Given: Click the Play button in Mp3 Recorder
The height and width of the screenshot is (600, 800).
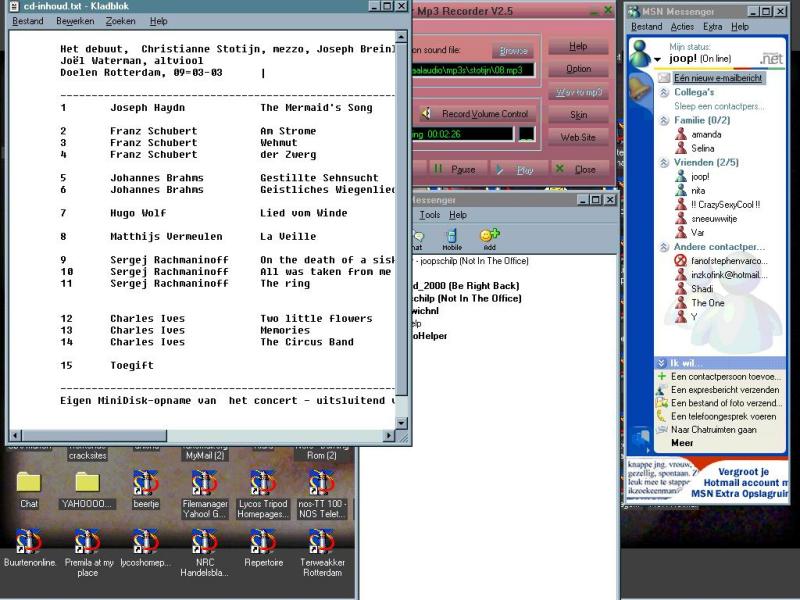Looking at the screenshot, I should tap(517, 169).
